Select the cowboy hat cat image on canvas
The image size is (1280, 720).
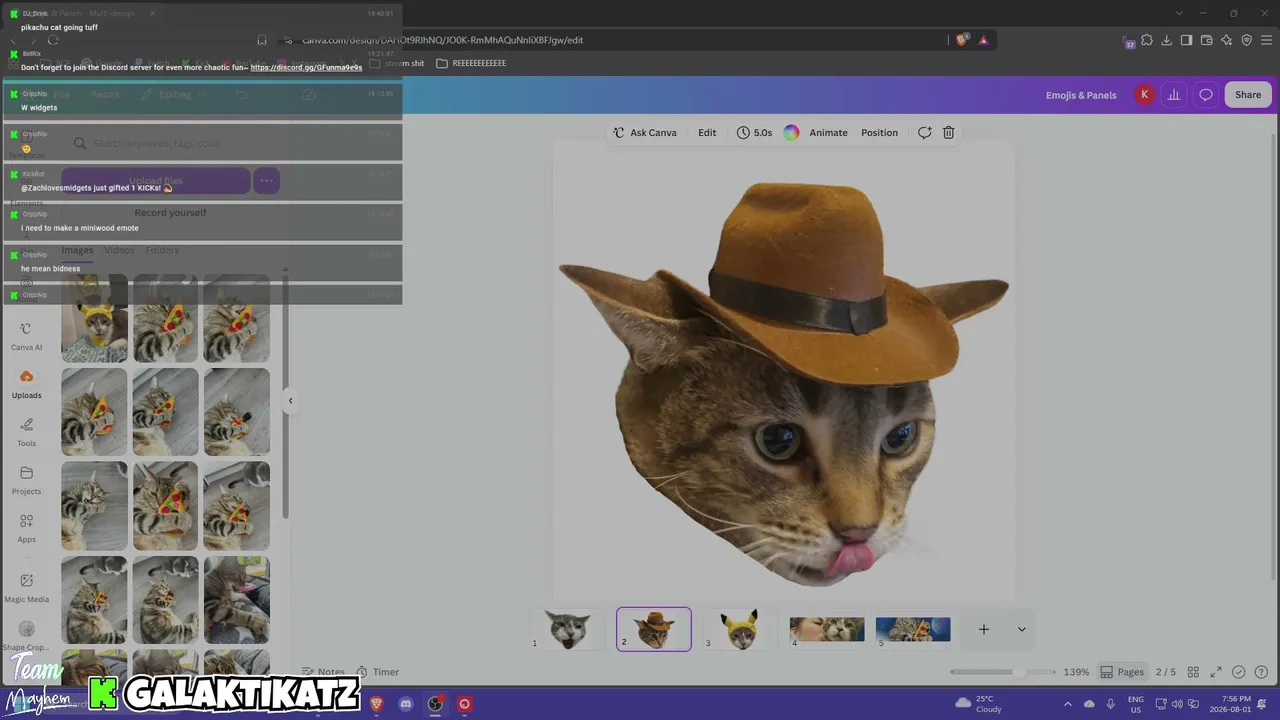pos(784,385)
